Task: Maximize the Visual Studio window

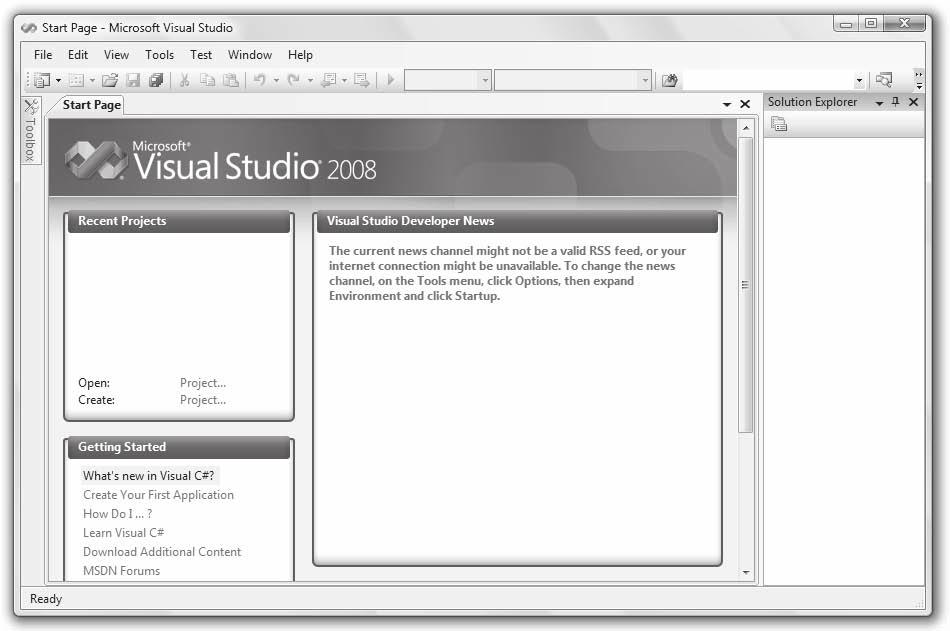Action: (871, 24)
